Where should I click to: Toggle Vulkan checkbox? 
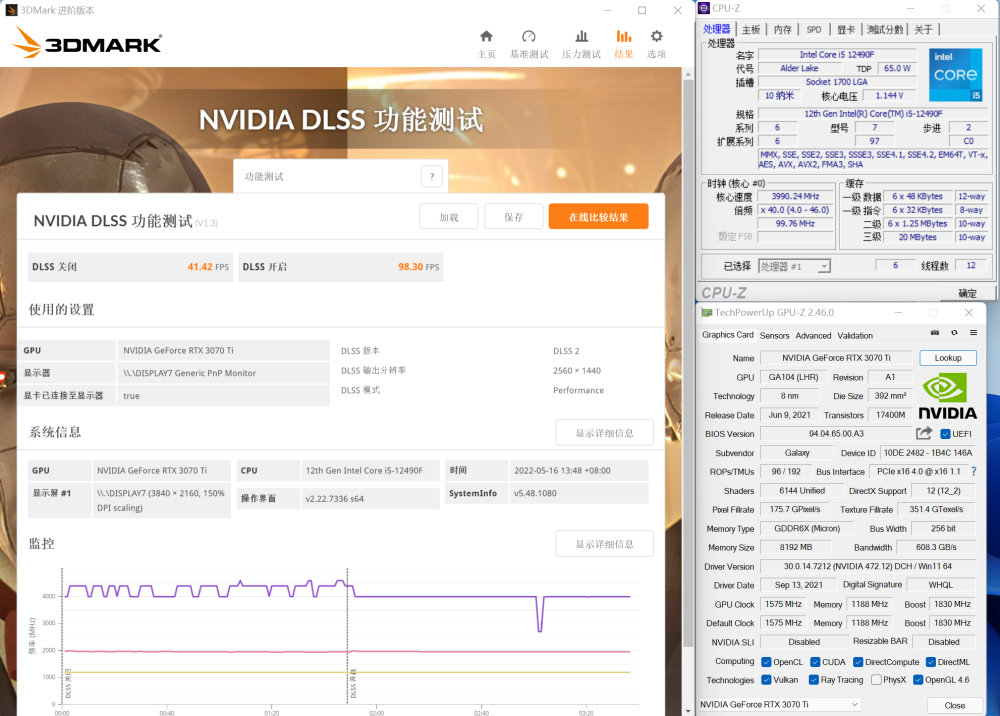pos(767,680)
